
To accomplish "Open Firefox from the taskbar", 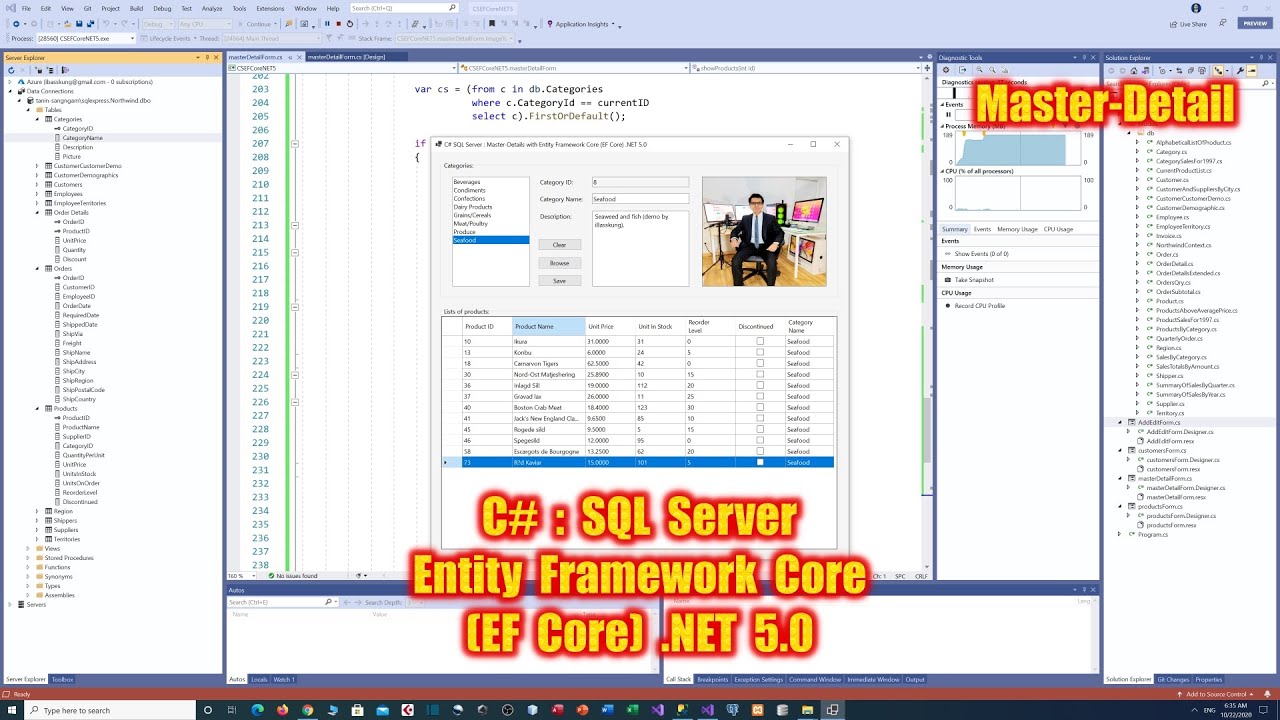I will click(x=282, y=710).
